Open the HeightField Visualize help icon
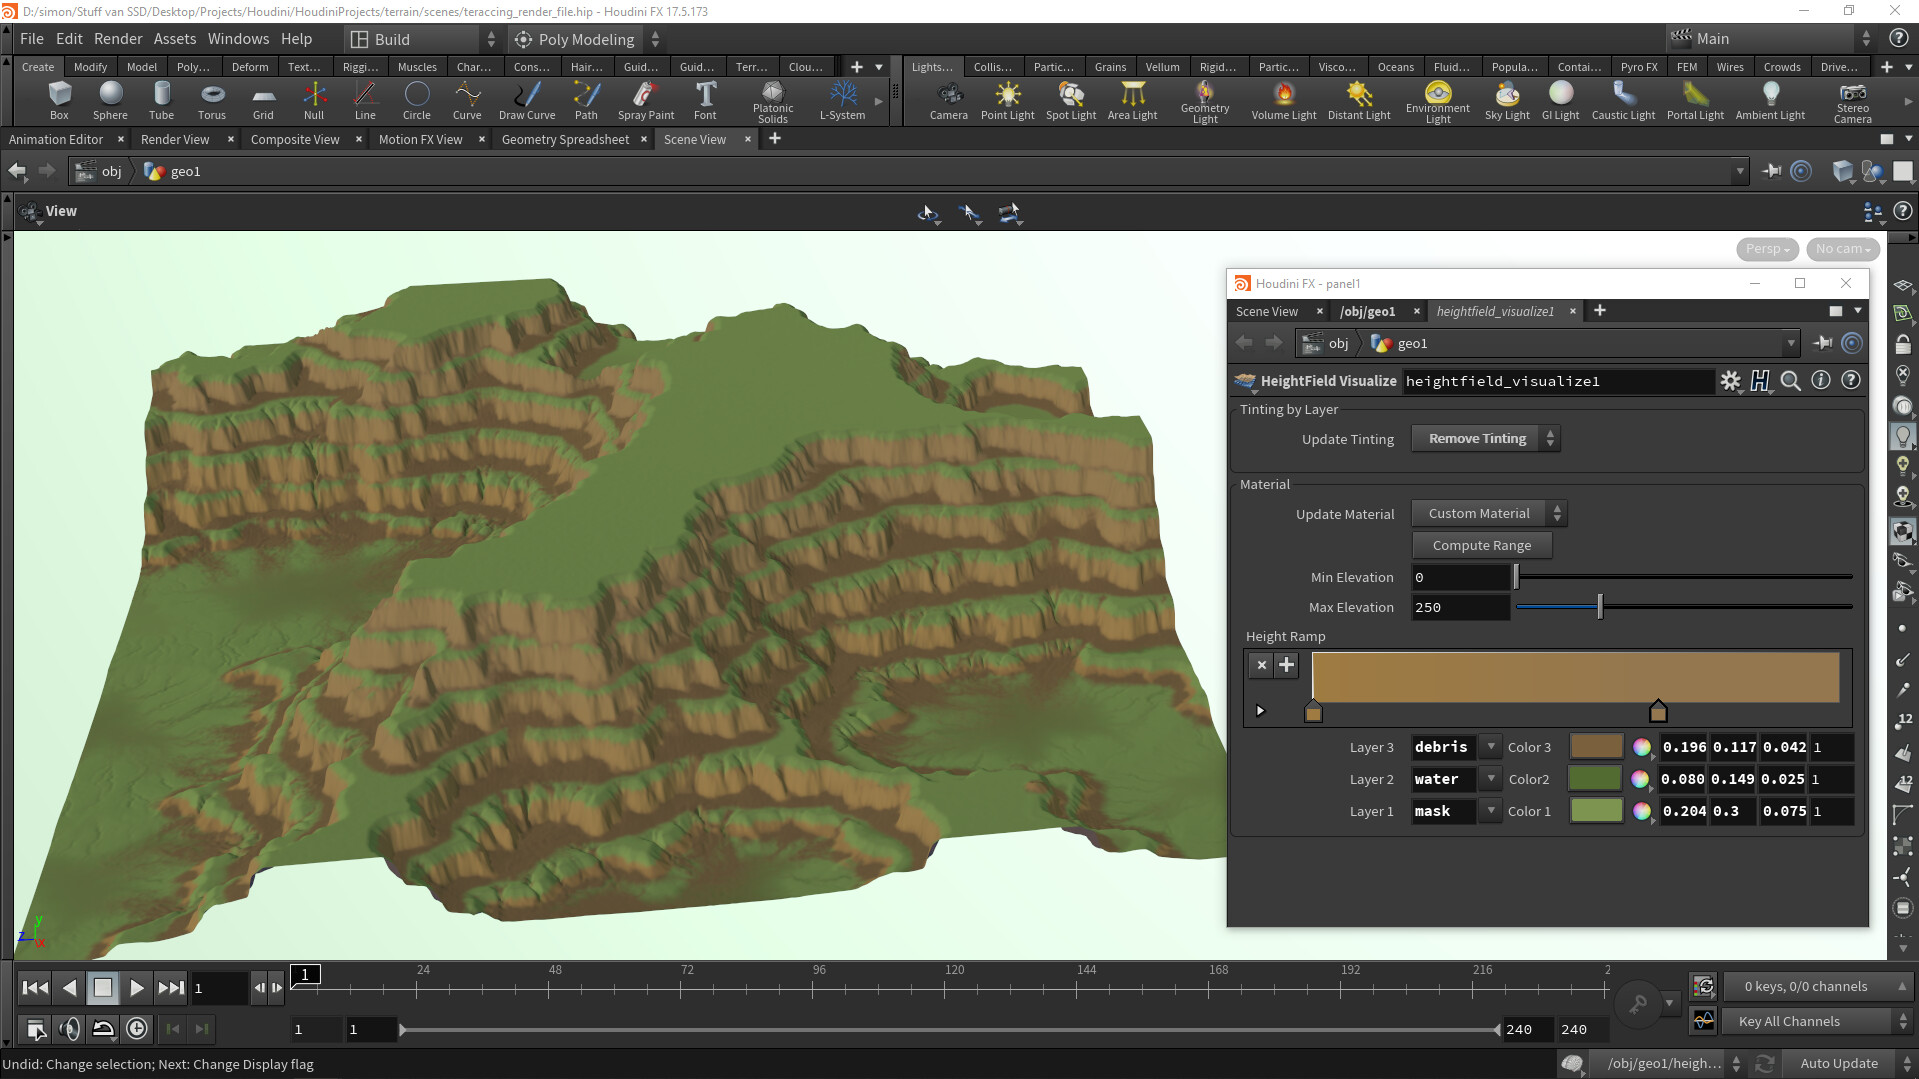Viewport: 1919px width, 1079px height. (1851, 381)
